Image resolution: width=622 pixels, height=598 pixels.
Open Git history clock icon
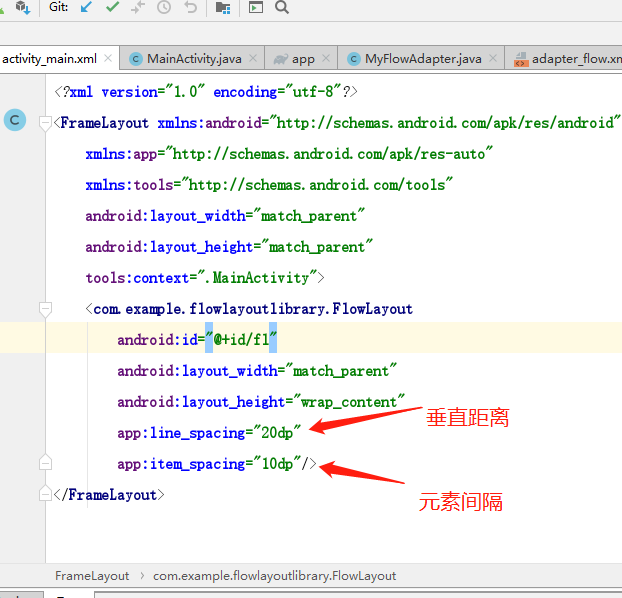(x=164, y=7)
